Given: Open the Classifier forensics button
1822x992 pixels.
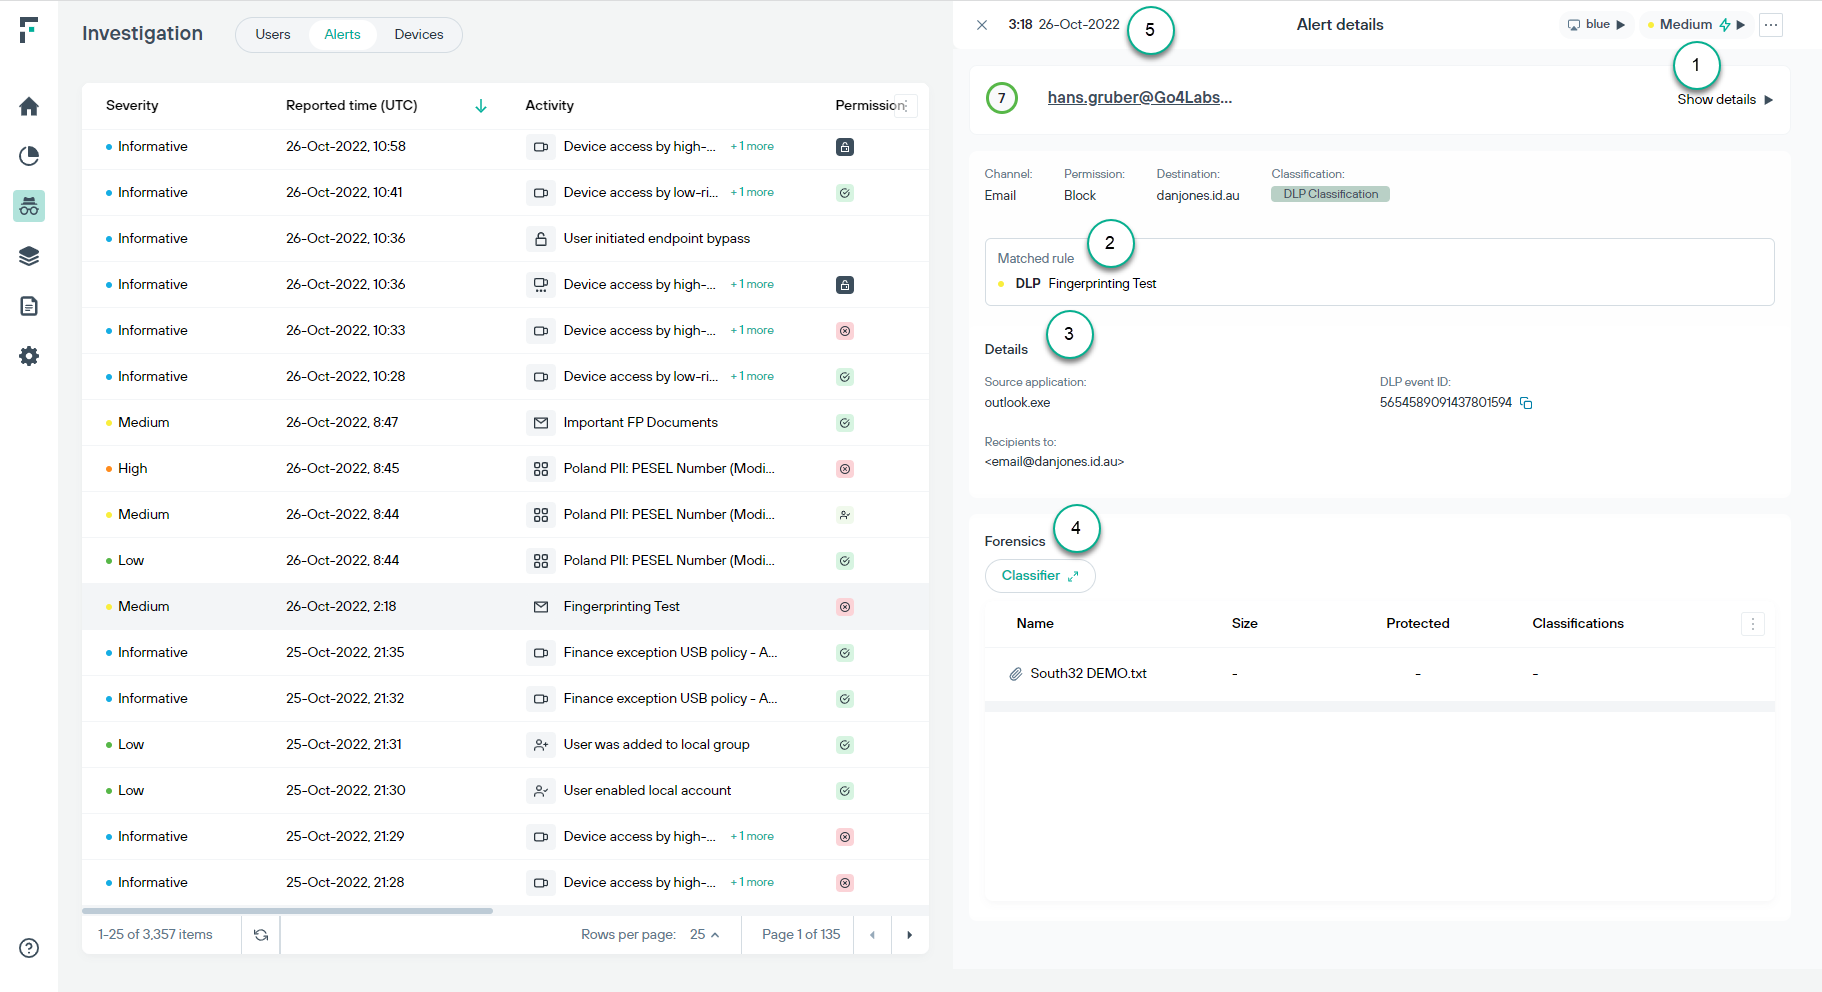Looking at the screenshot, I should click(x=1040, y=576).
